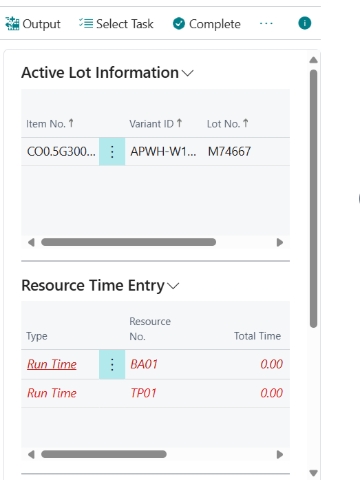
Task: Sort by Item No. column header
Action: click(x=50, y=124)
